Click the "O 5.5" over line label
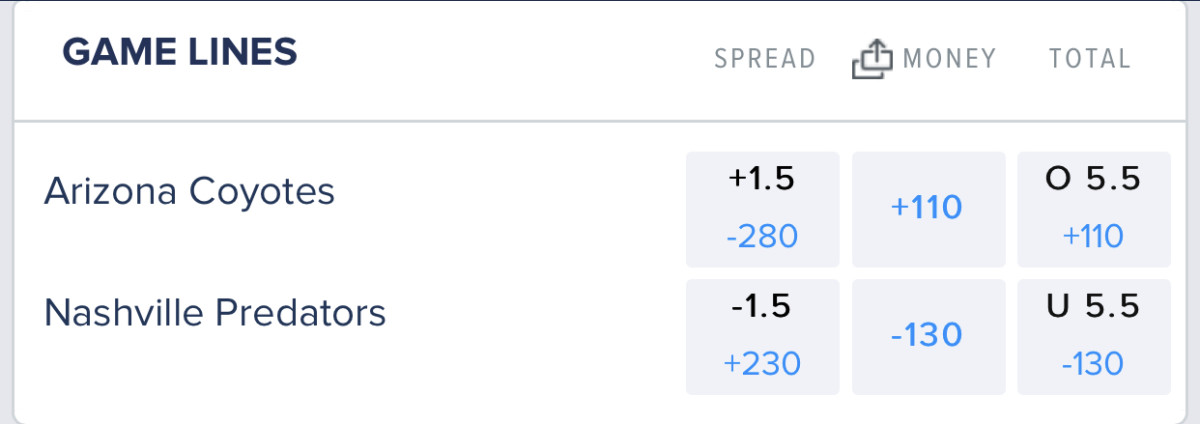Image resolution: width=1200 pixels, height=424 pixels. tap(1094, 180)
